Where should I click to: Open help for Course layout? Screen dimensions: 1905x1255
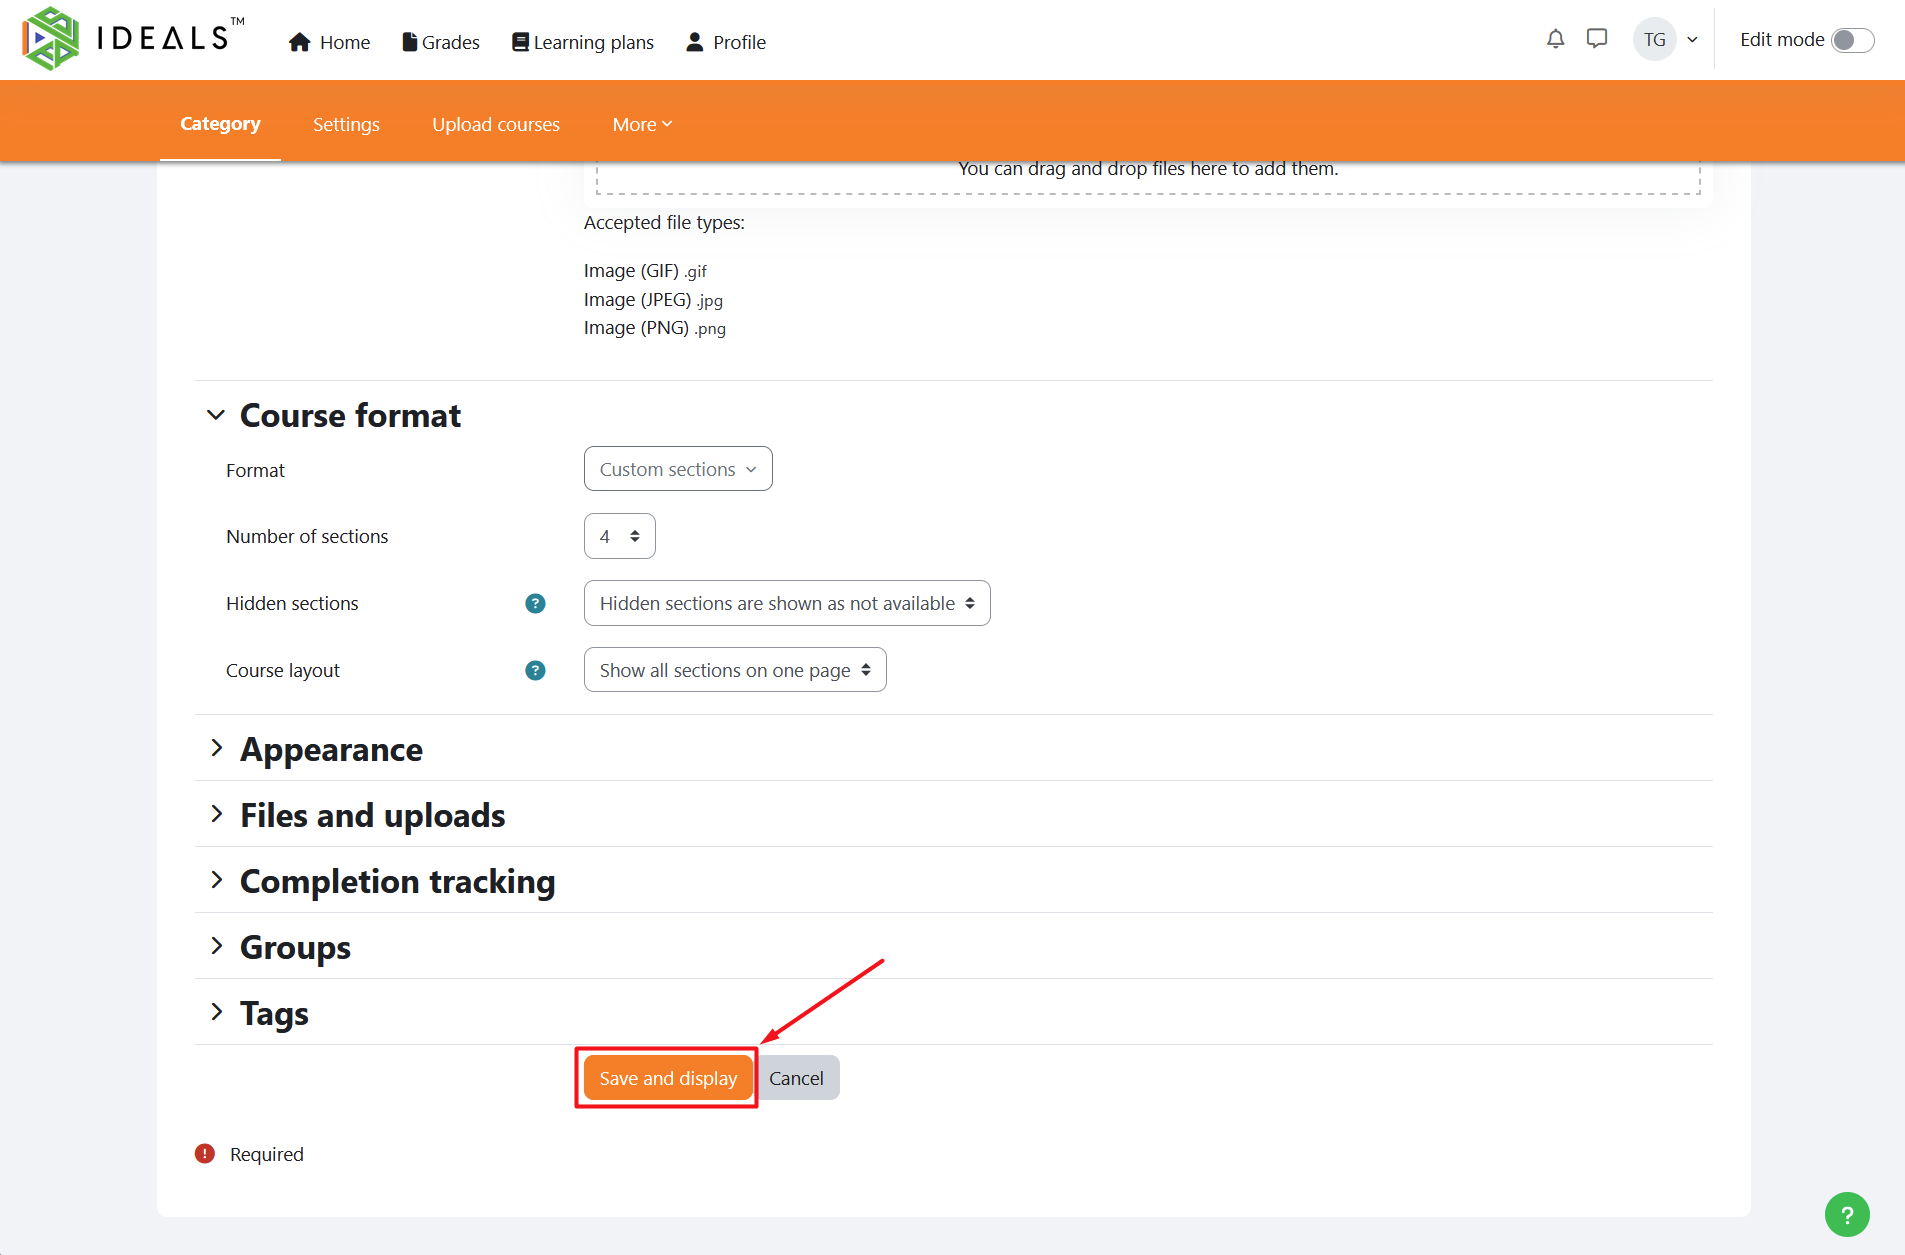(x=535, y=670)
